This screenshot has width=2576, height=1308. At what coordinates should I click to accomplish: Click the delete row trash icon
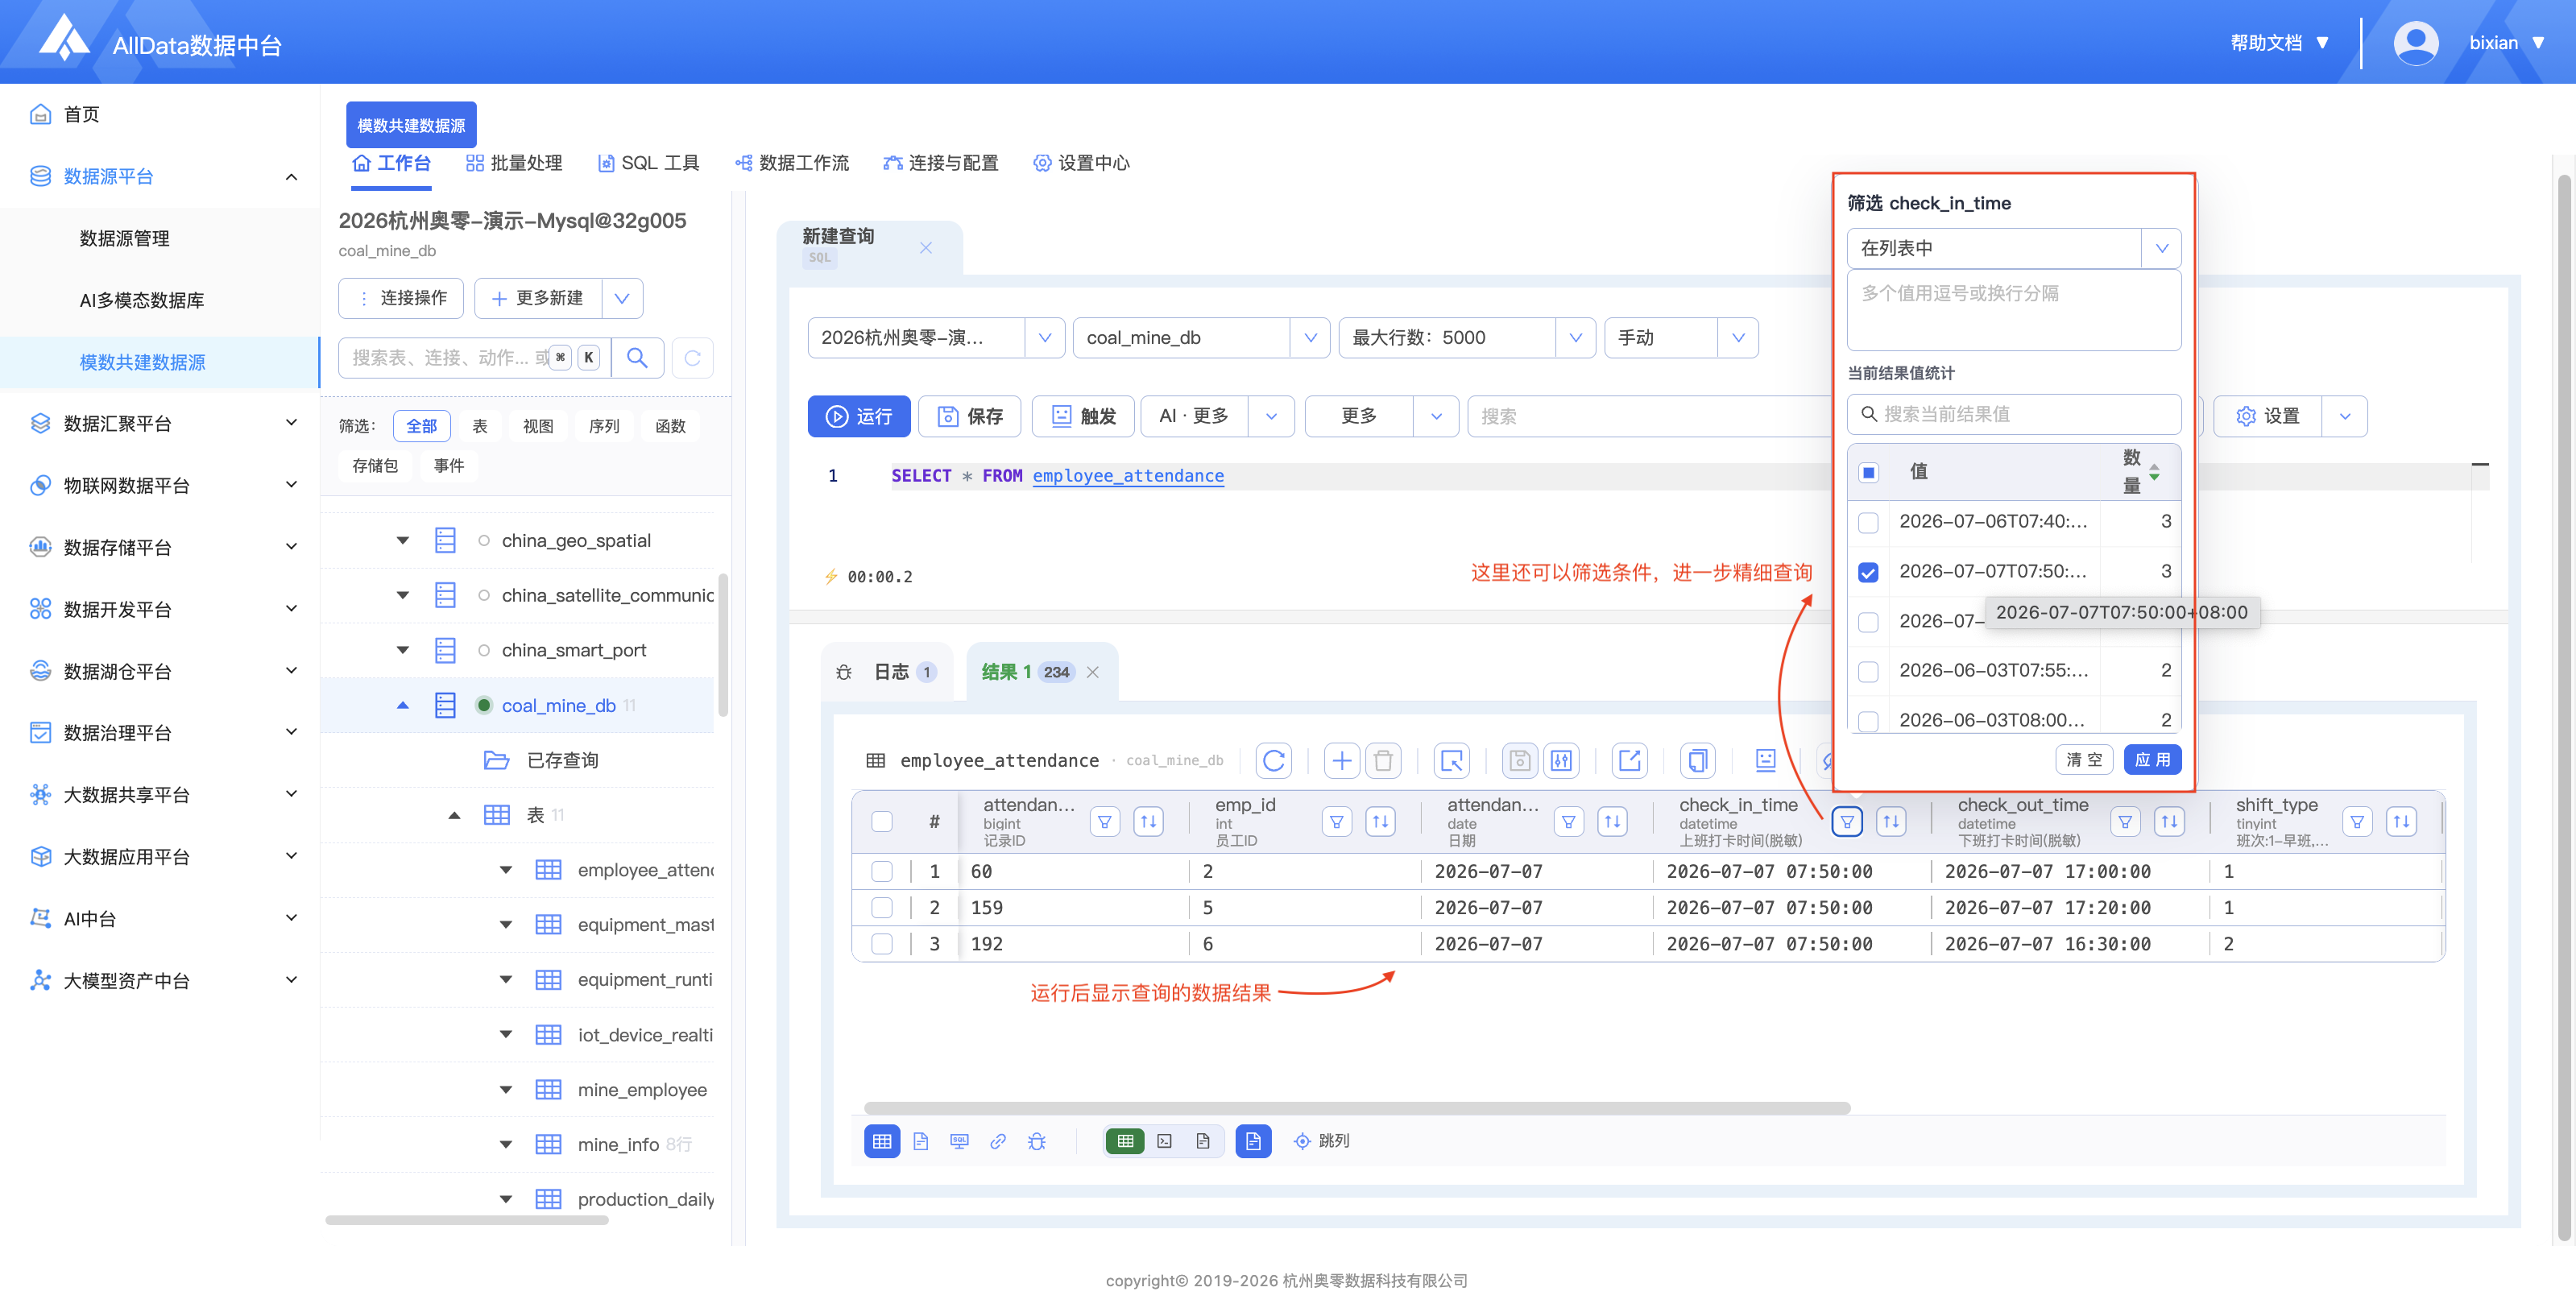tap(1383, 760)
